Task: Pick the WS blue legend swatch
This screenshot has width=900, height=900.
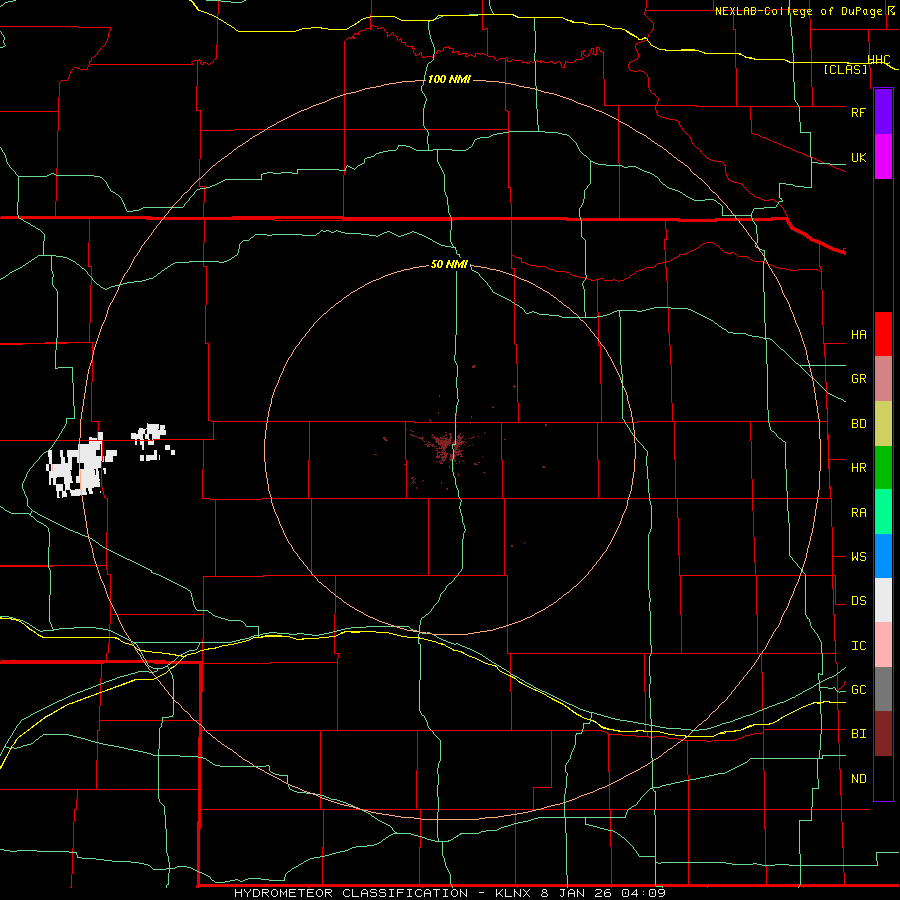Action: 883,556
